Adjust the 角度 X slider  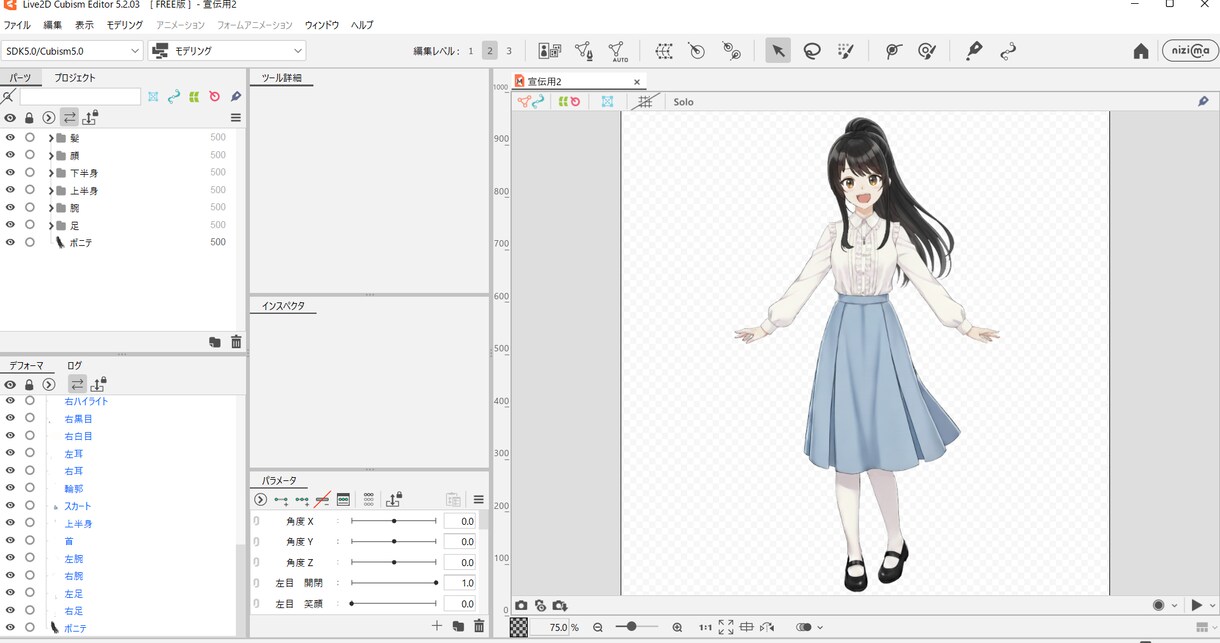click(x=393, y=521)
